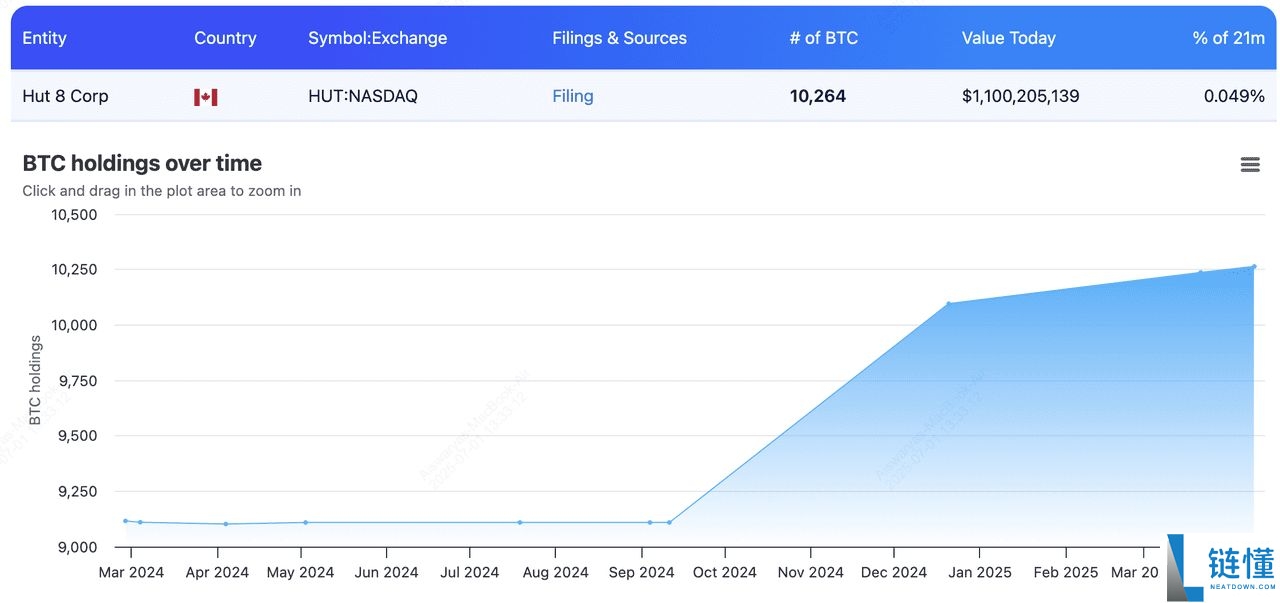Open the Filing source link
1280x603 pixels.
point(572,96)
